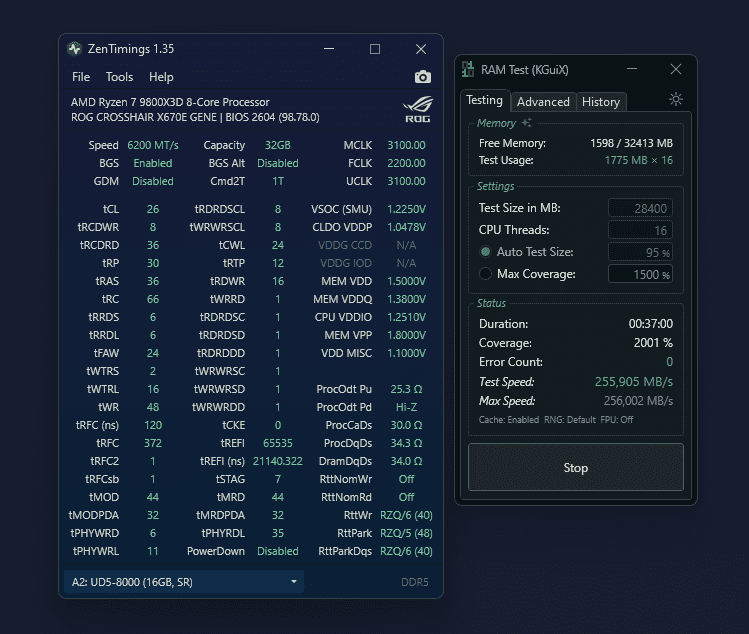Click the AMD Ryzen 7 9800X3D processor text
Screen dimensions: 749x634
tap(170, 102)
